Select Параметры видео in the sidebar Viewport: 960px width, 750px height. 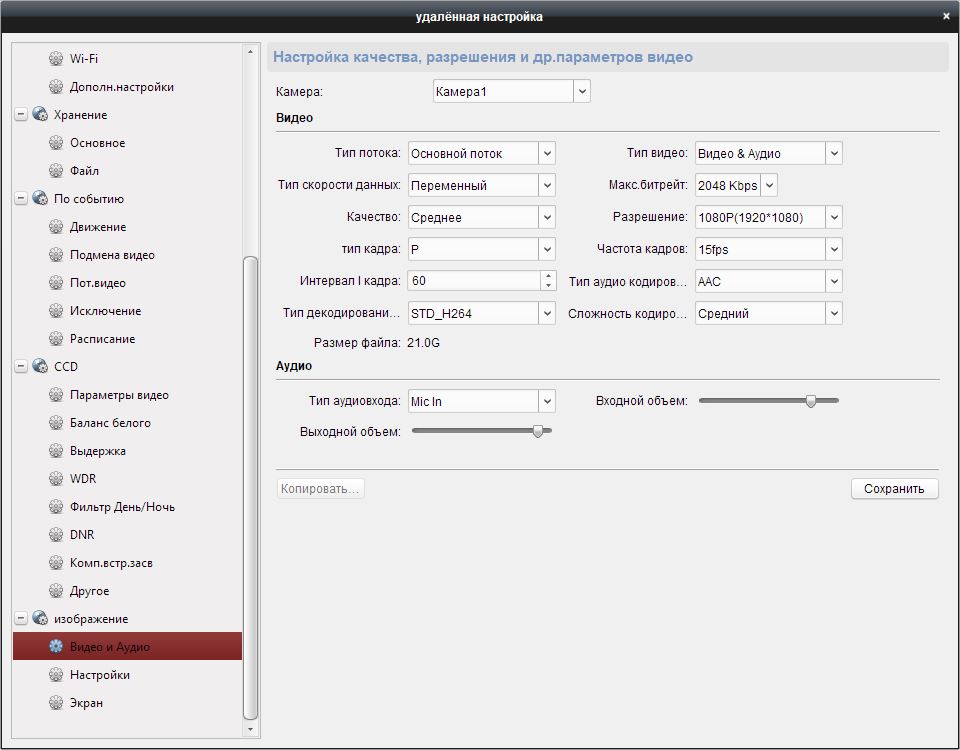tap(119, 395)
